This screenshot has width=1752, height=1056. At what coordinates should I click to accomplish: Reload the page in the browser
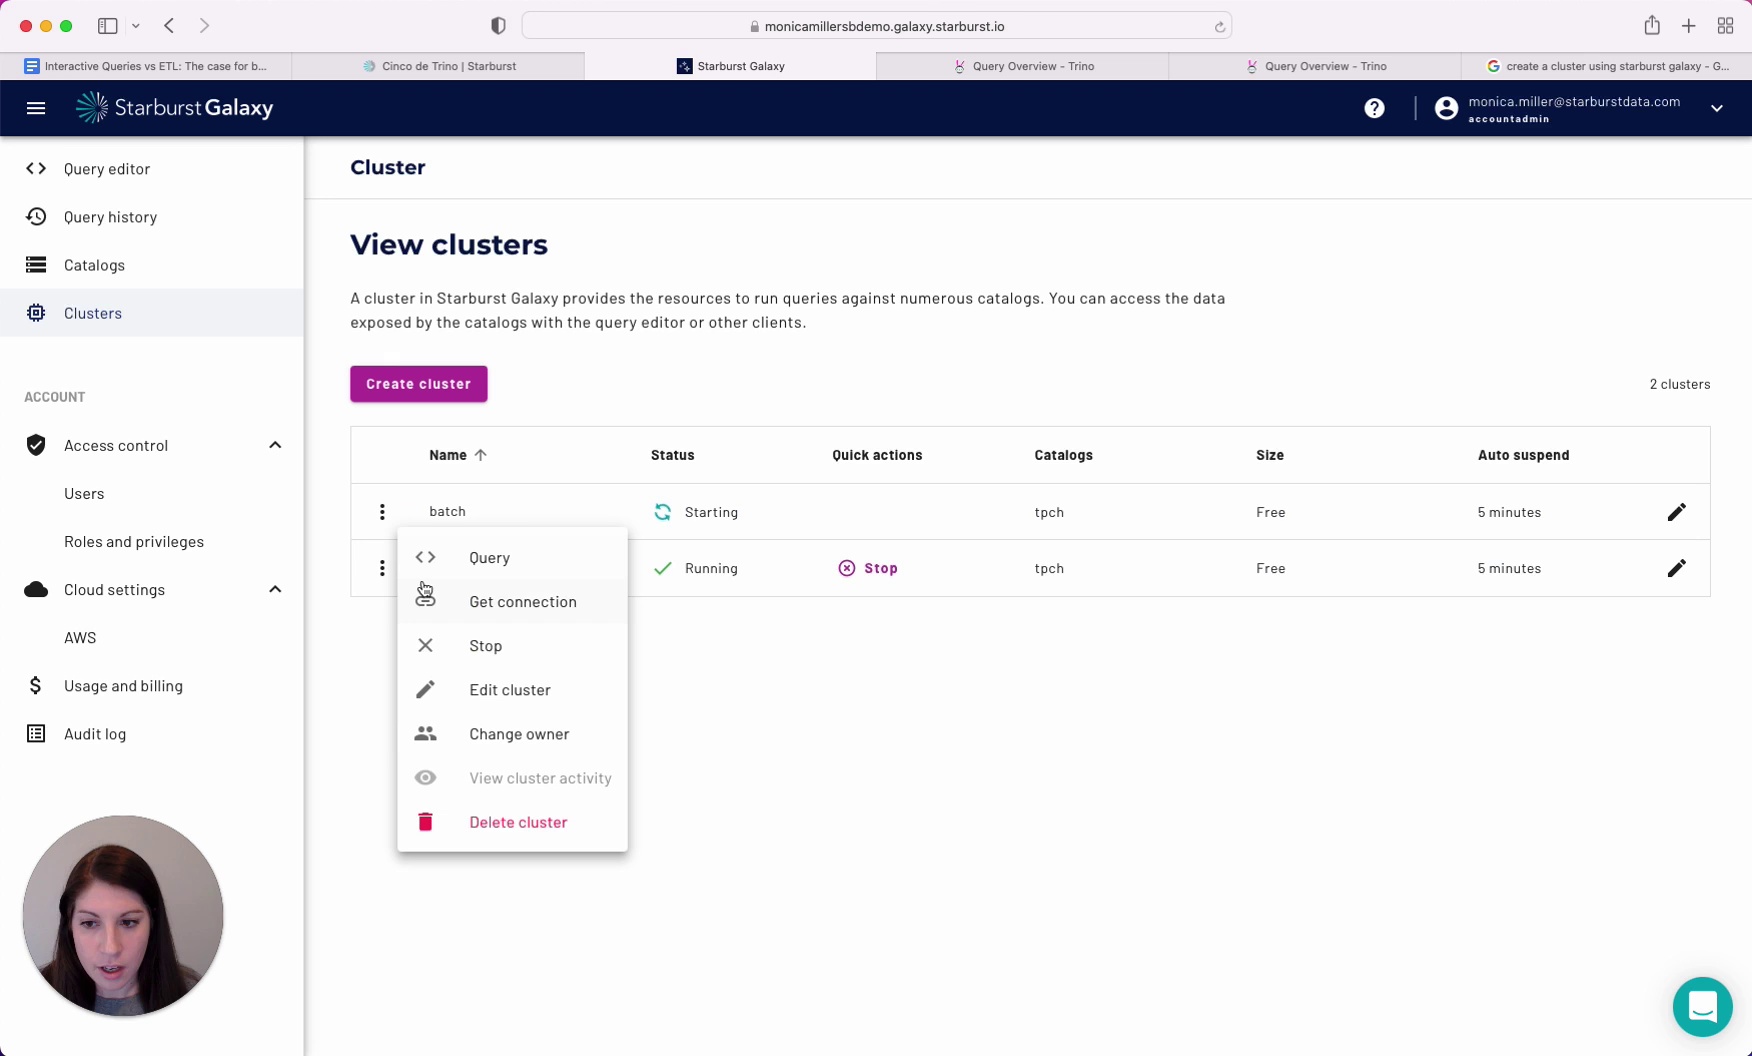coord(1219,26)
